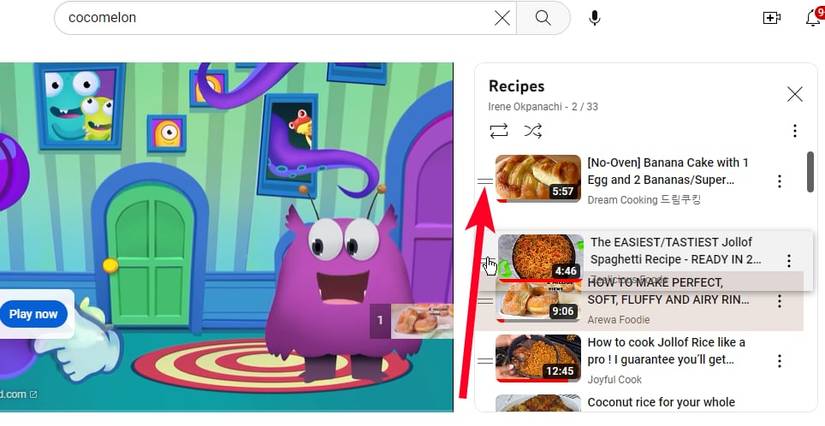The width and height of the screenshot is (825, 426).
Task: Click the Recipes playlist title
Action: pyautogui.click(x=516, y=86)
